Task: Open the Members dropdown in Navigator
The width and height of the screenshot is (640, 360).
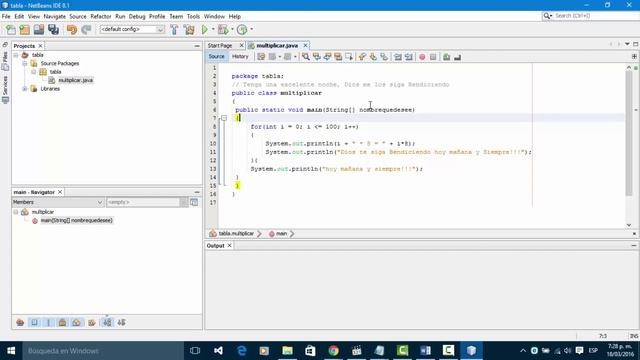Action: click(58, 202)
